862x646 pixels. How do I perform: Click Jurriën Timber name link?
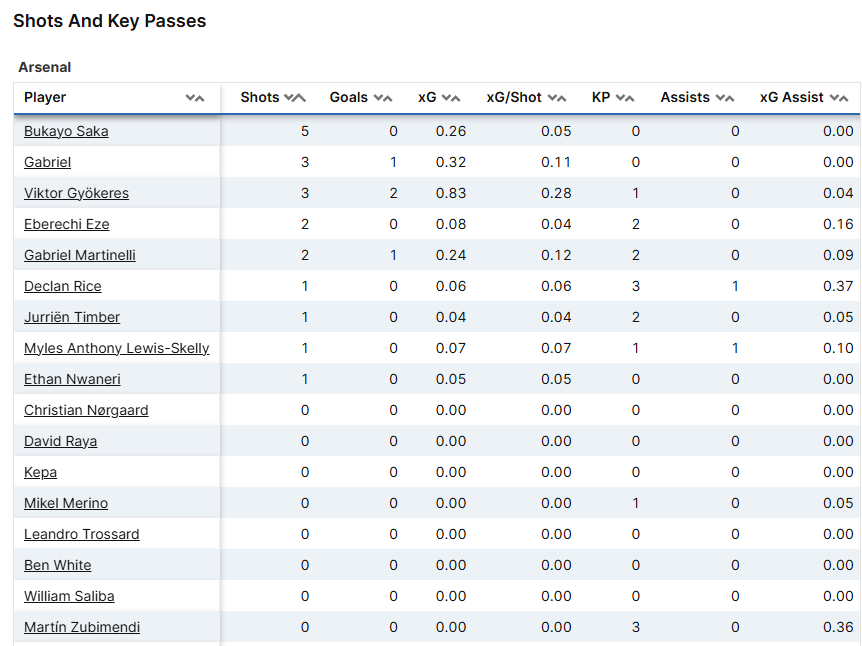click(72, 317)
